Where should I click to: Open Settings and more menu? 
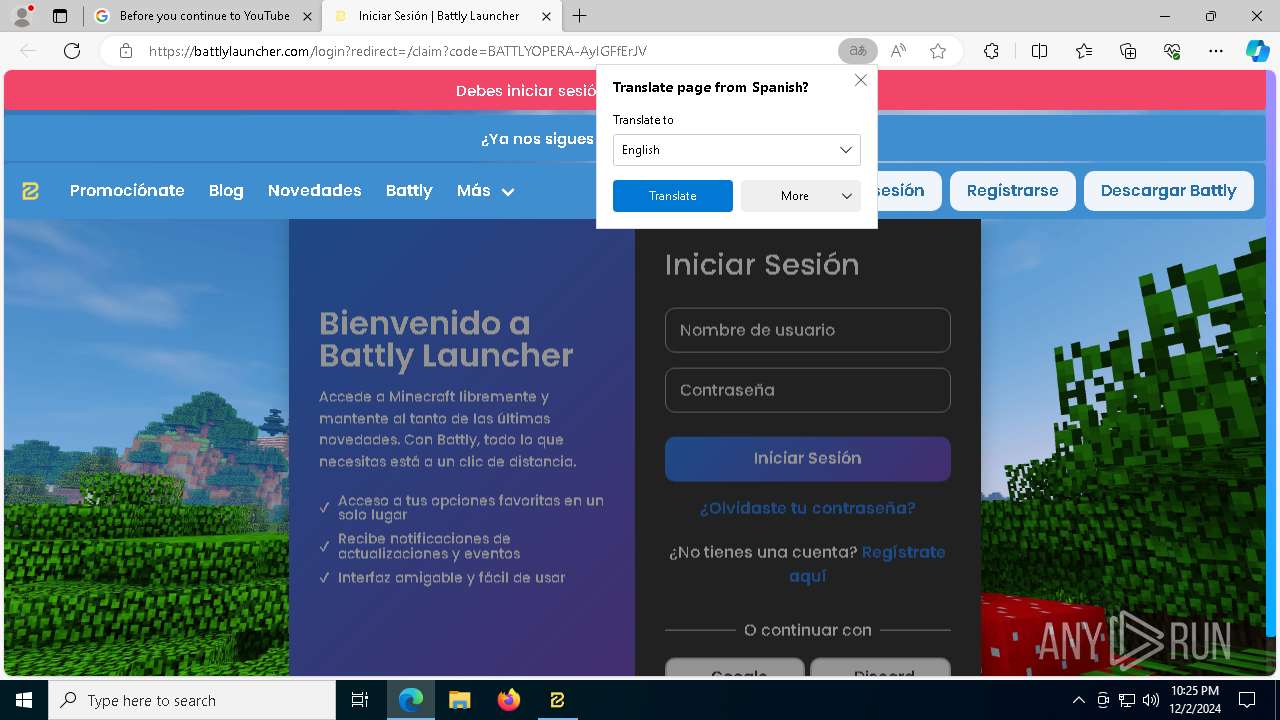pos(1216,51)
